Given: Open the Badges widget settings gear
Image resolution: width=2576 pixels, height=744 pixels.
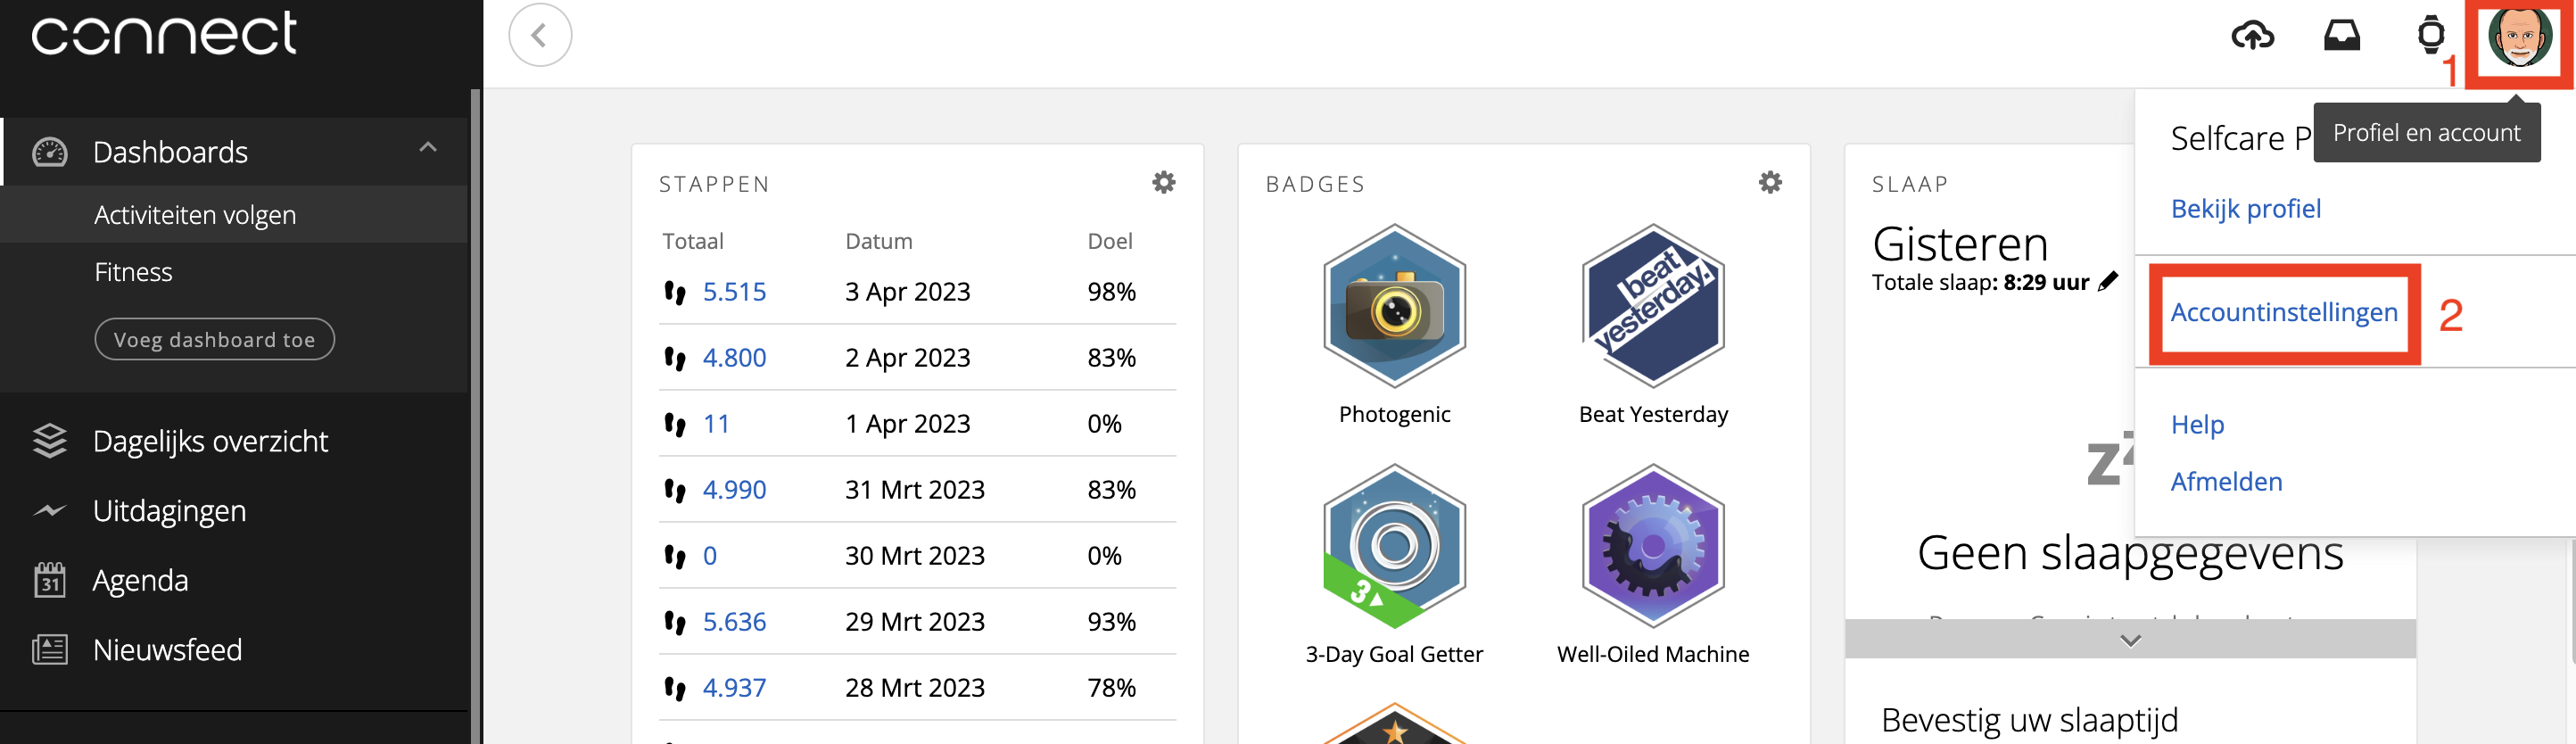Looking at the screenshot, I should pos(1769,182).
